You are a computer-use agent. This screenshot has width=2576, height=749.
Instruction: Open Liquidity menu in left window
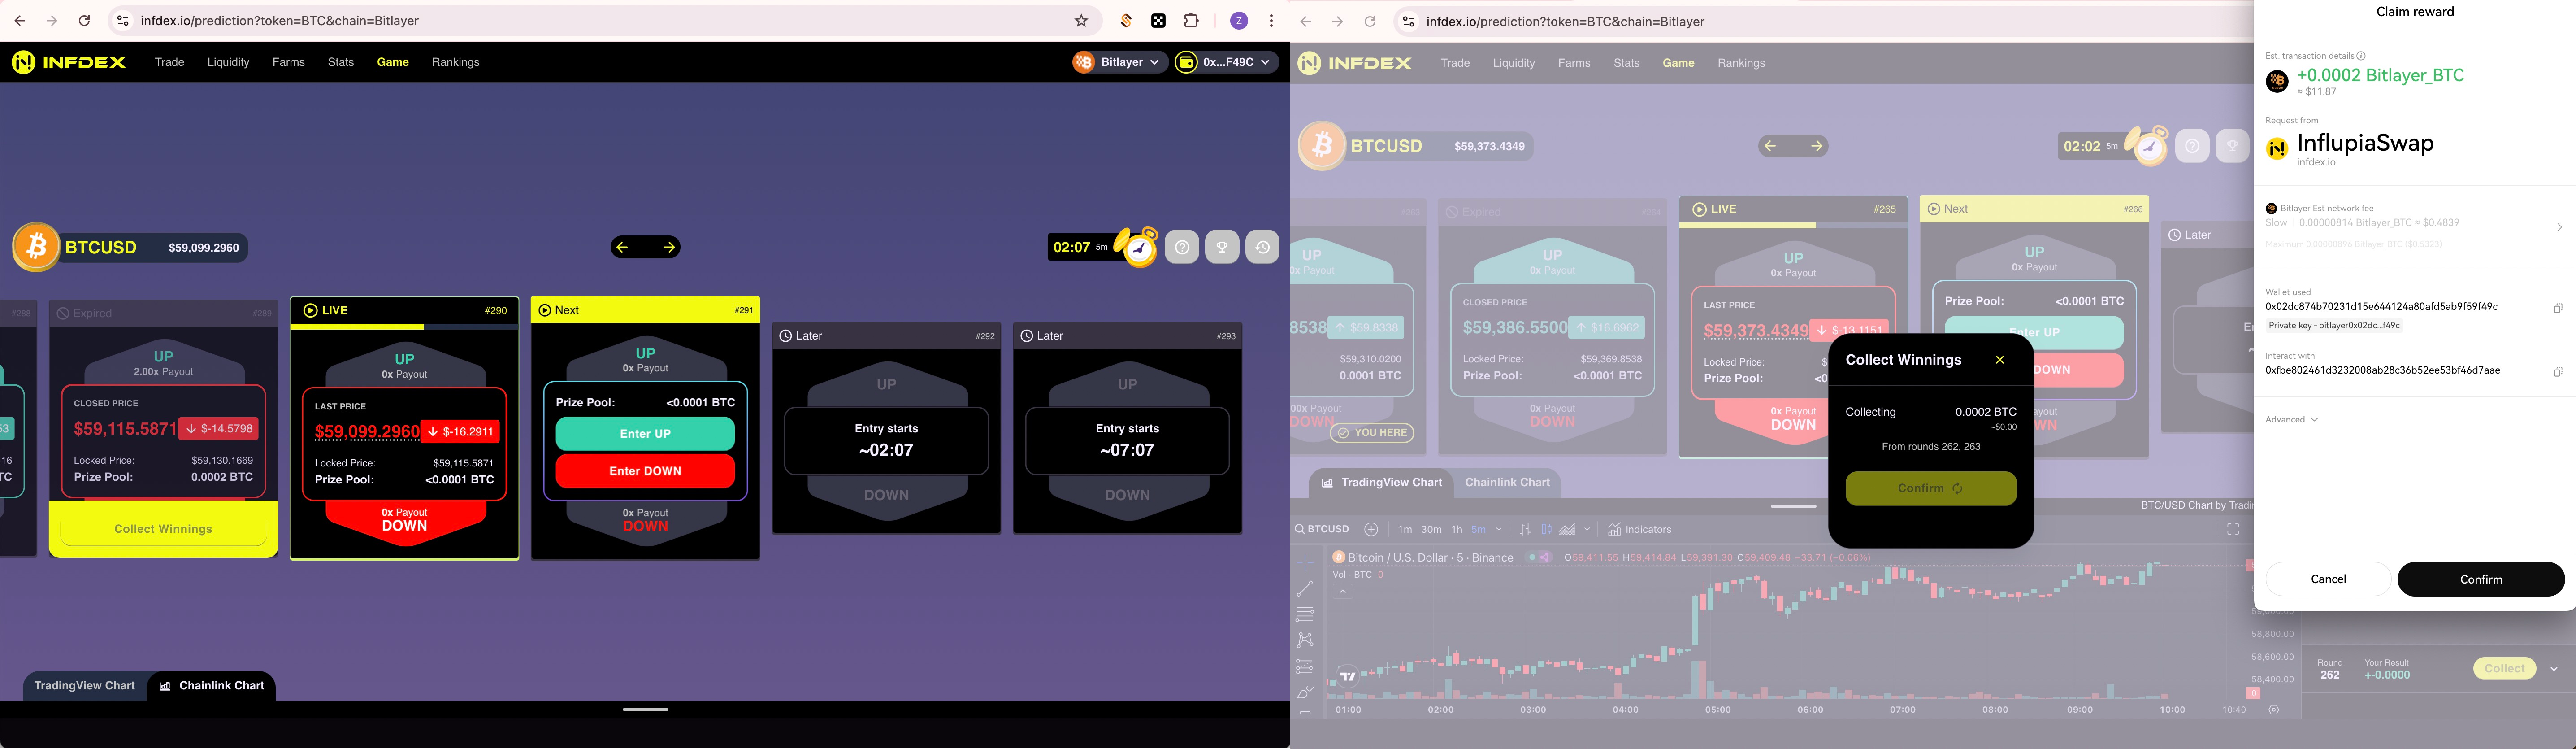[228, 62]
